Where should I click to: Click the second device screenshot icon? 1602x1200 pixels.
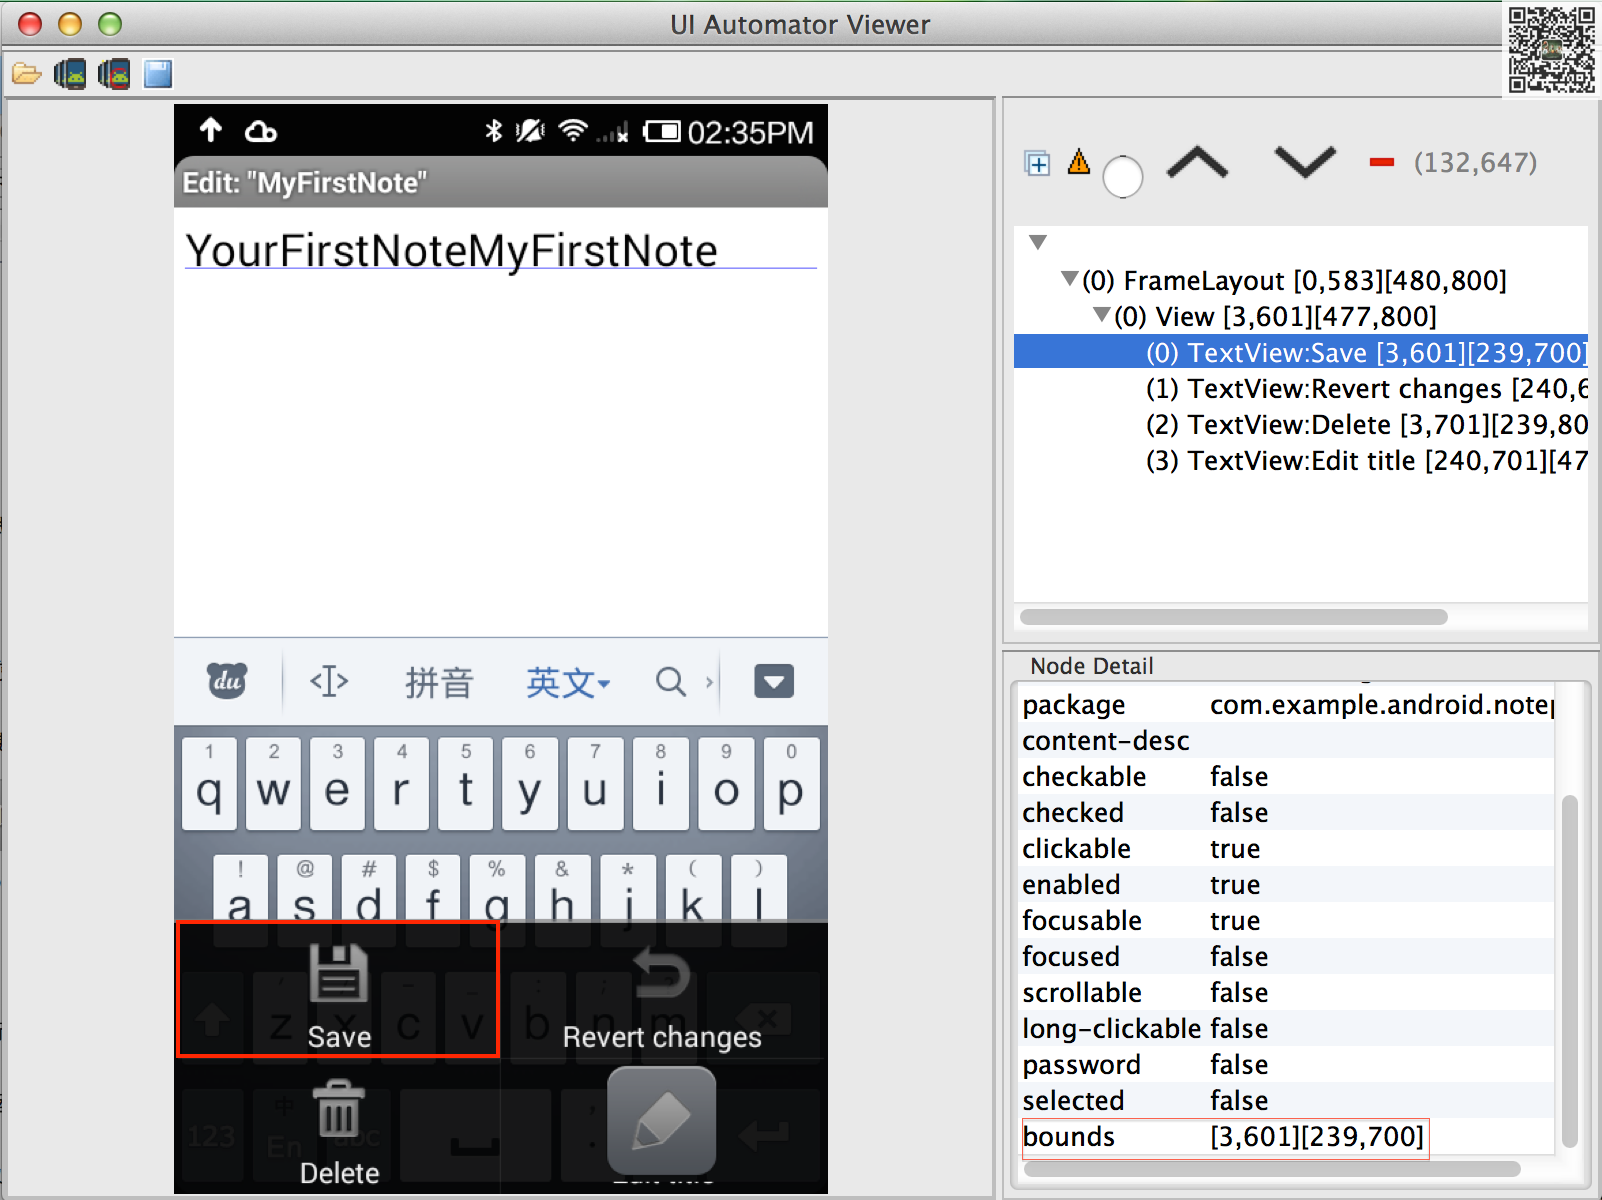114,74
